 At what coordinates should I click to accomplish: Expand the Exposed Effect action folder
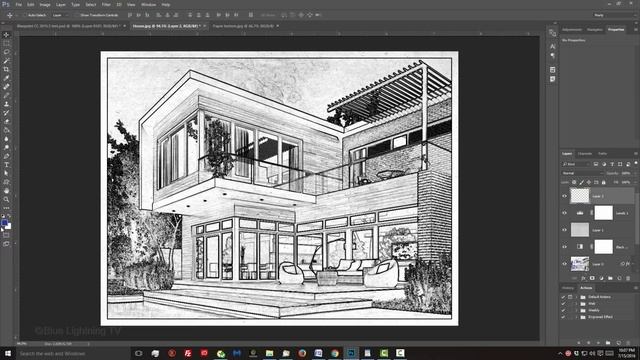pyautogui.click(x=577, y=317)
